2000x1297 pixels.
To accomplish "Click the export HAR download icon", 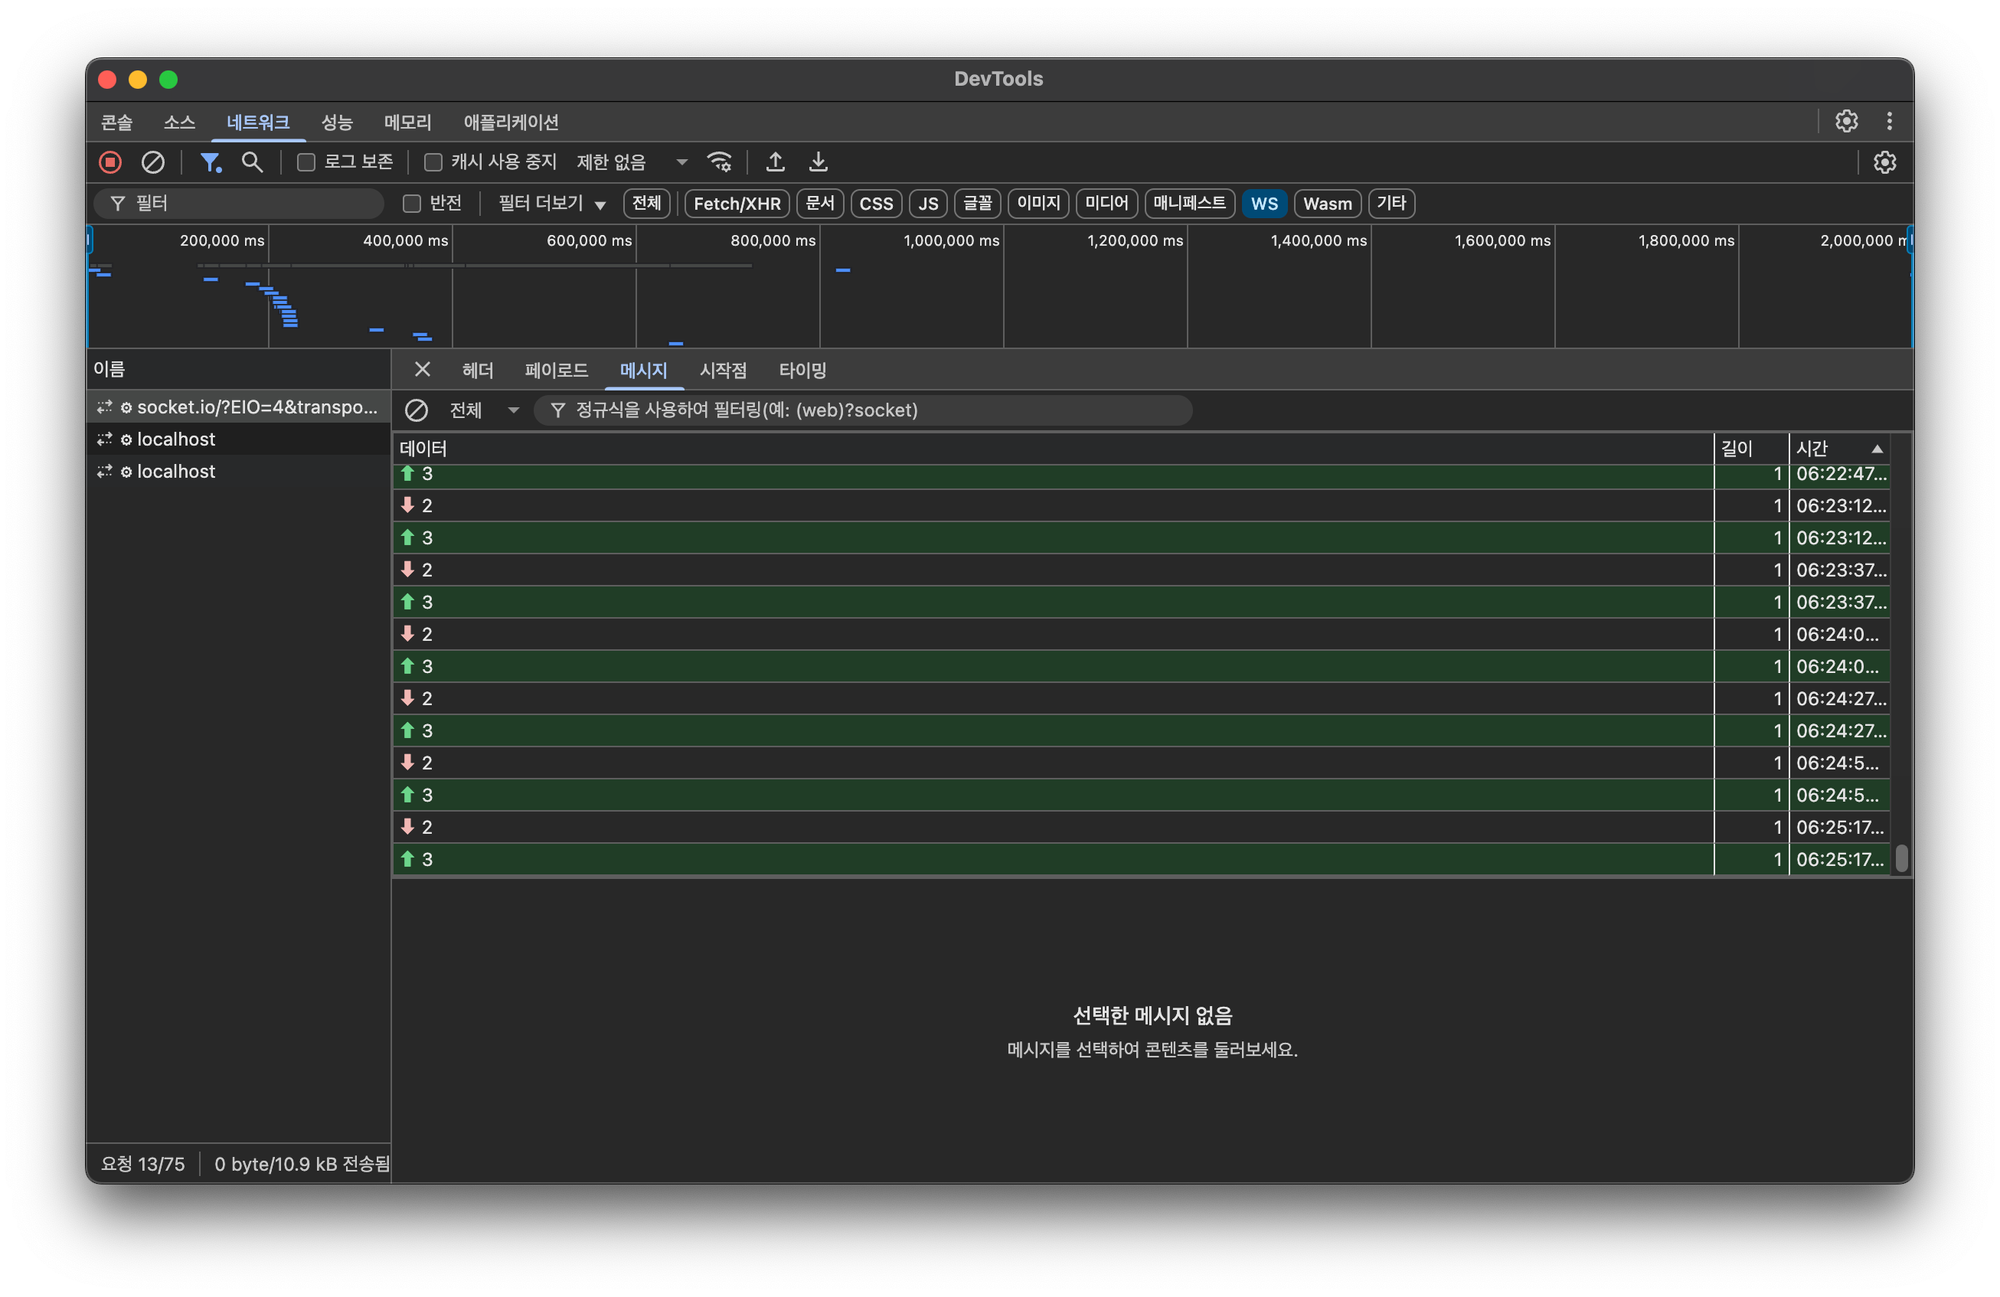I will pyautogui.click(x=818, y=162).
